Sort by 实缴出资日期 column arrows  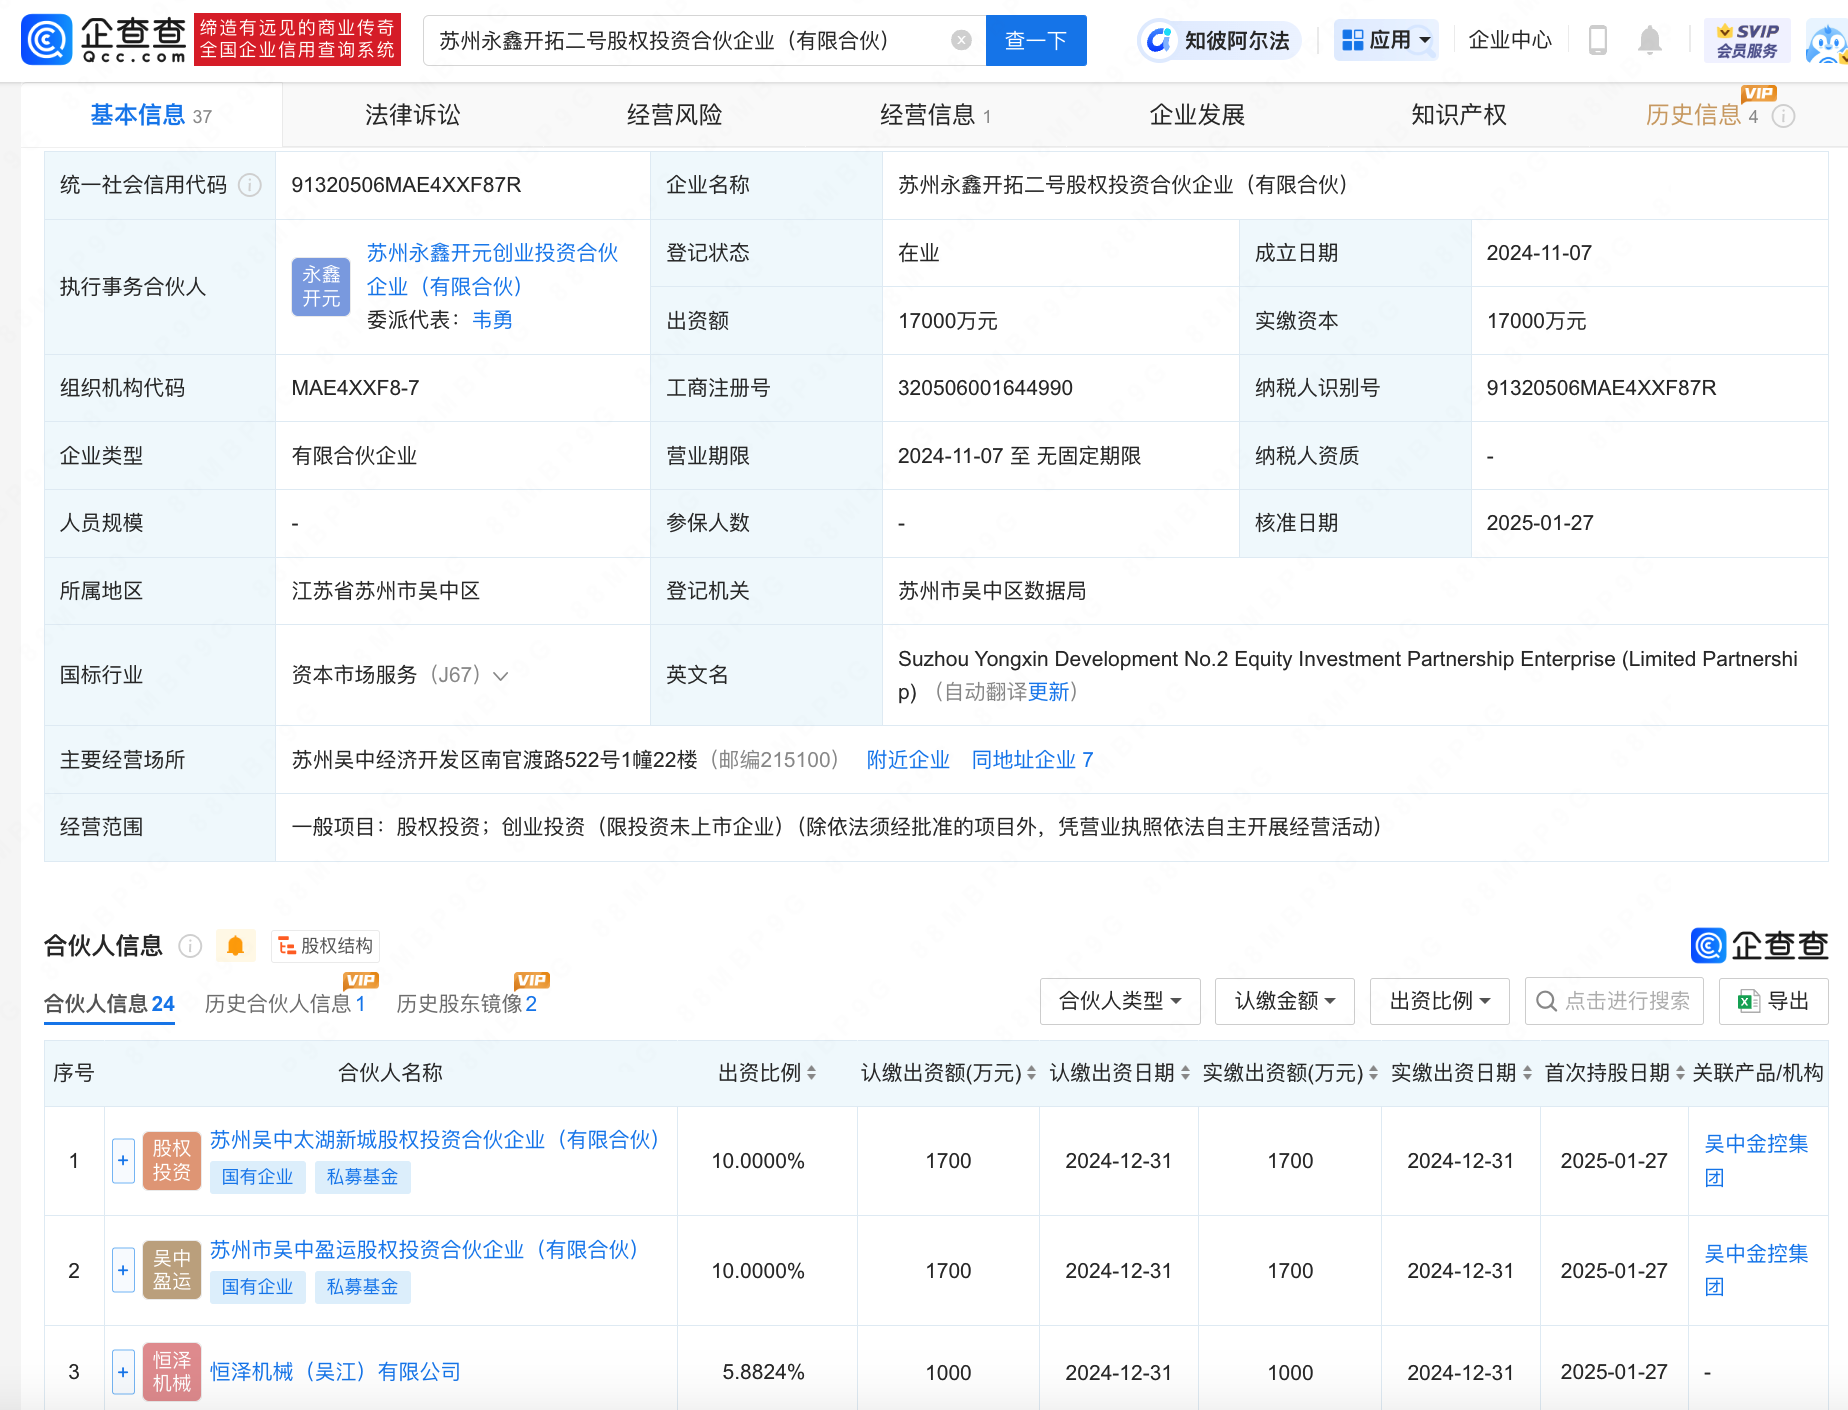[x=1527, y=1073]
